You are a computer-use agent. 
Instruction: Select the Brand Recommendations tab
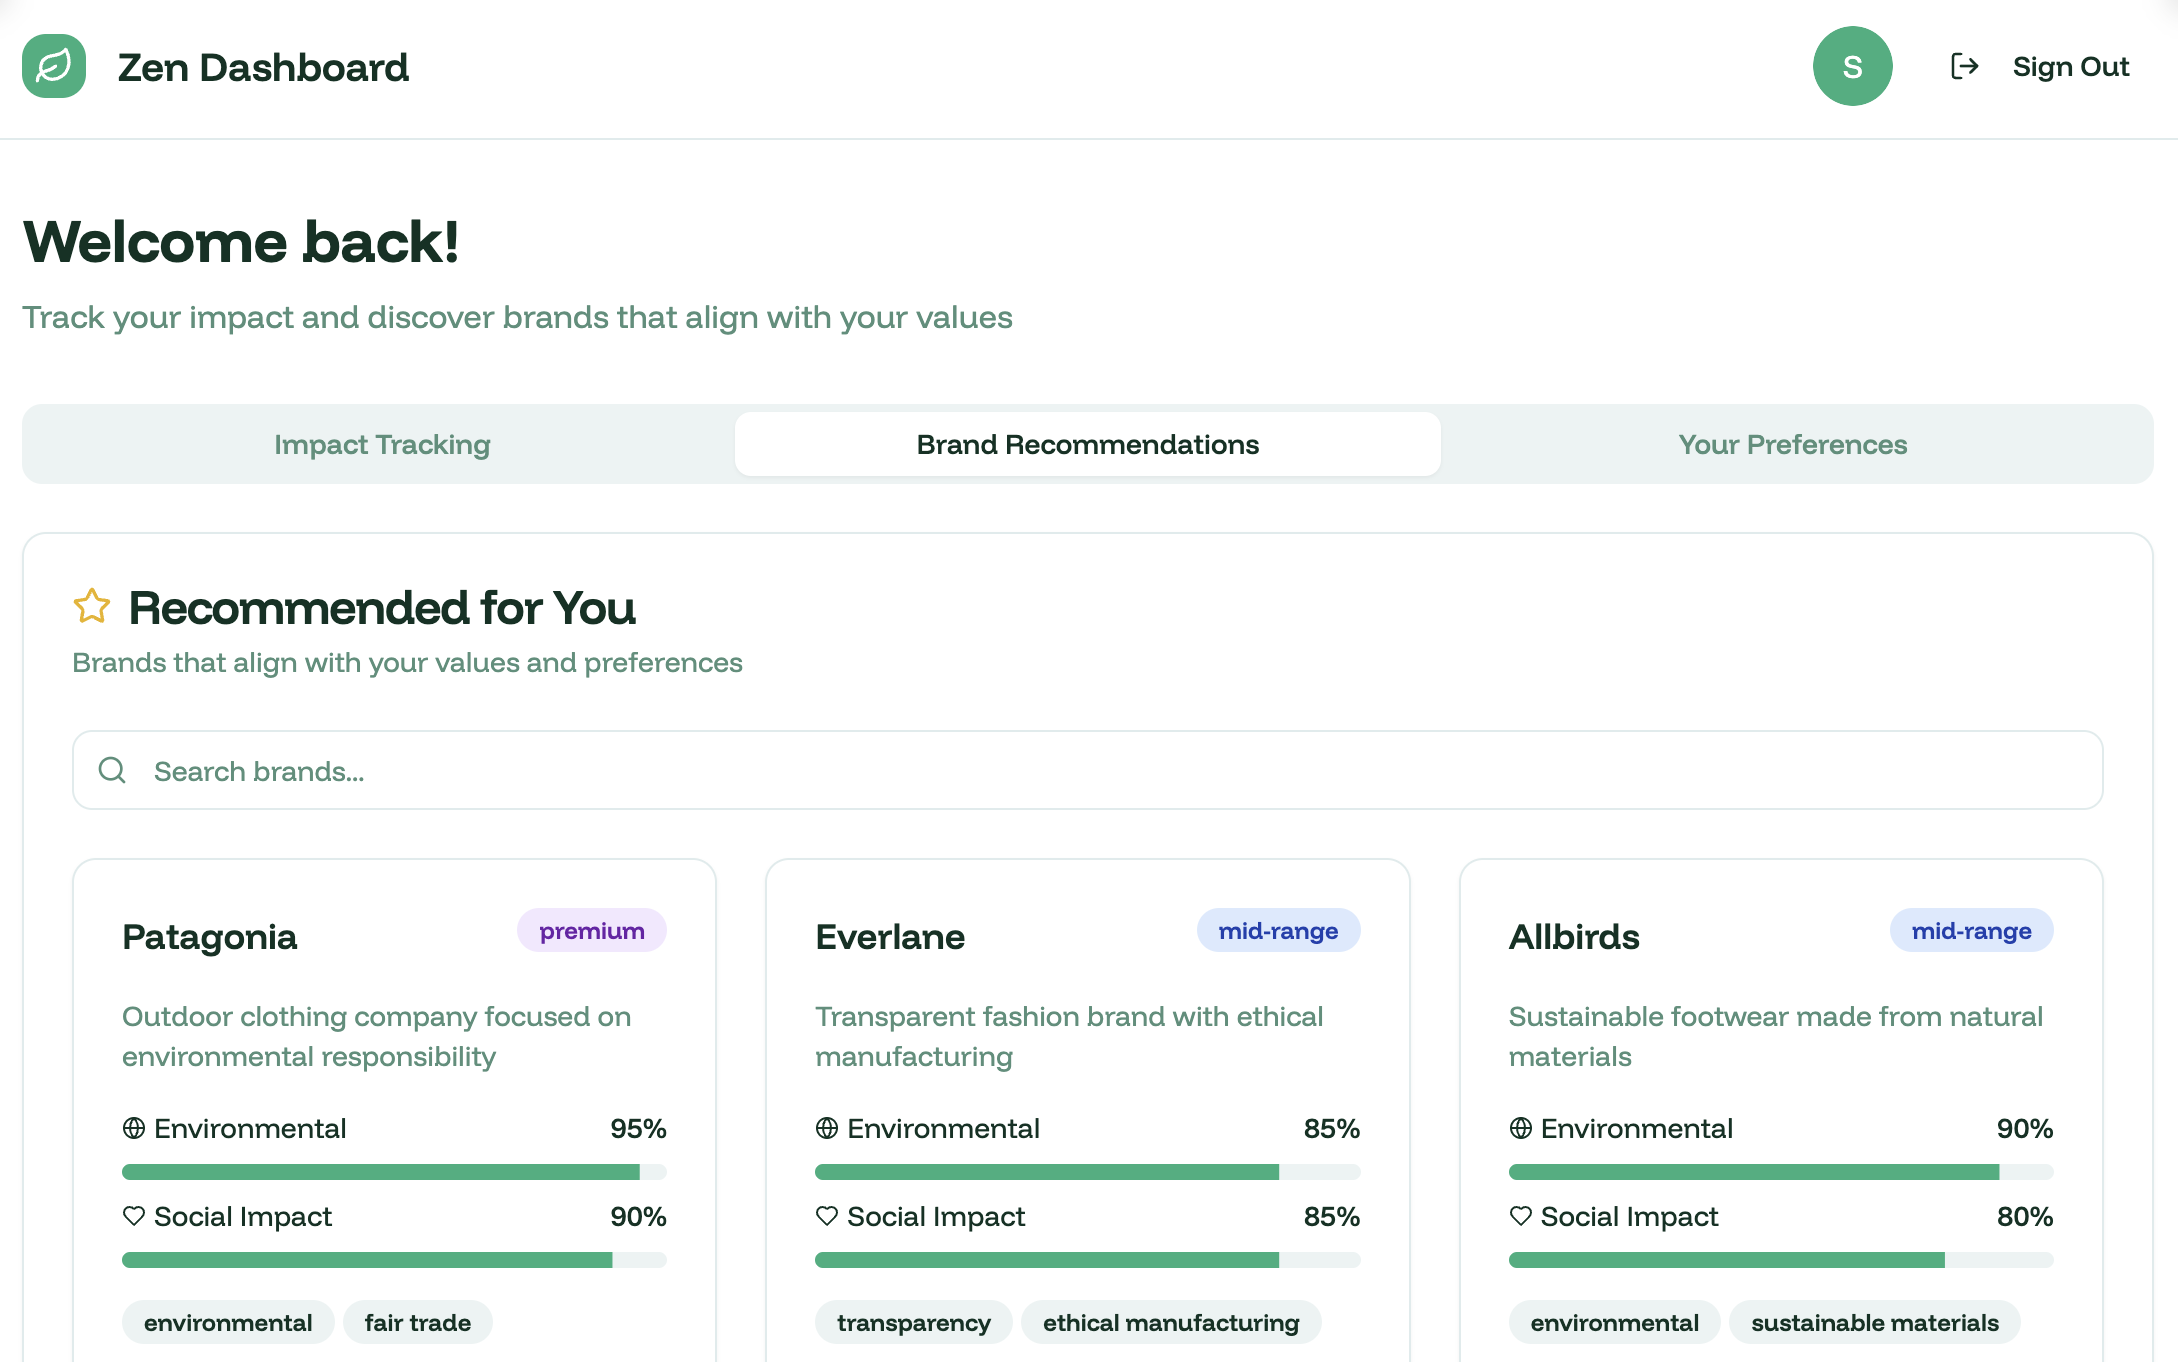coord(1088,444)
